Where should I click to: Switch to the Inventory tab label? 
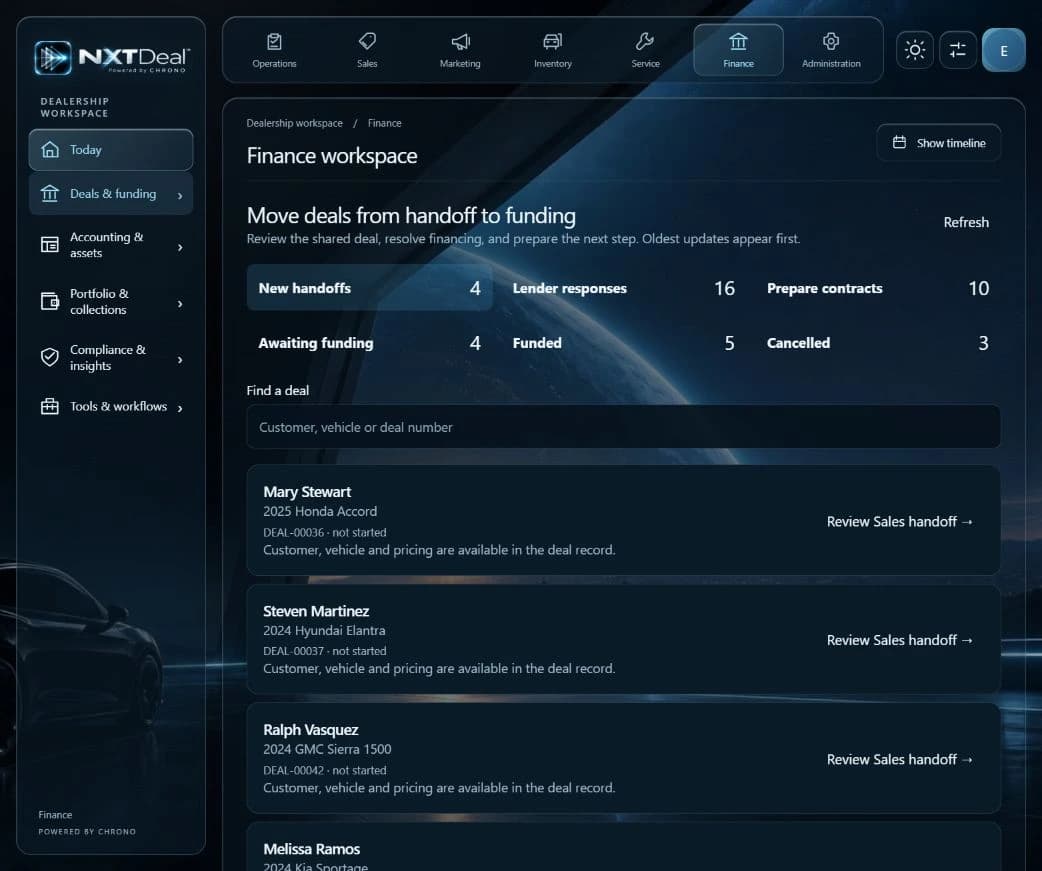tap(553, 64)
